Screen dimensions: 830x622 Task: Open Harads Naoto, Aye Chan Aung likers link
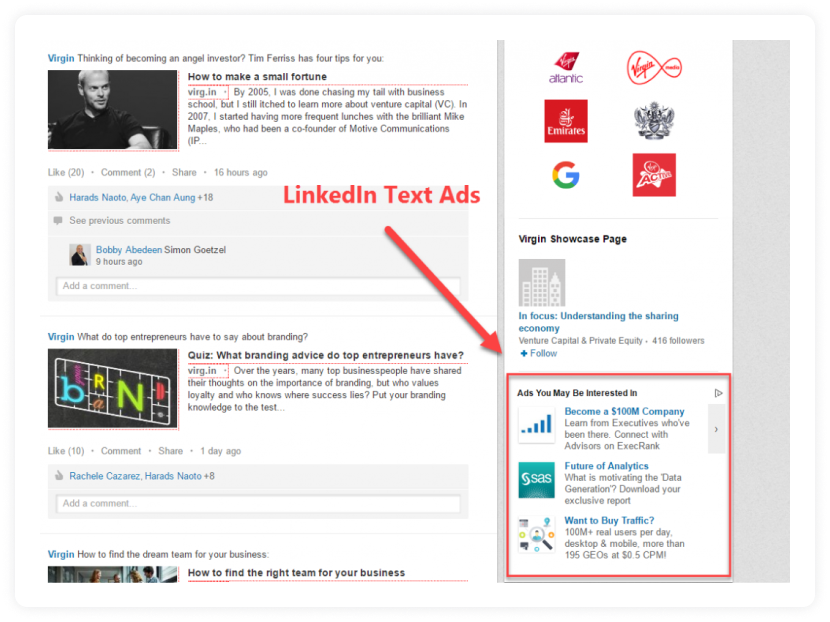[132, 197]
